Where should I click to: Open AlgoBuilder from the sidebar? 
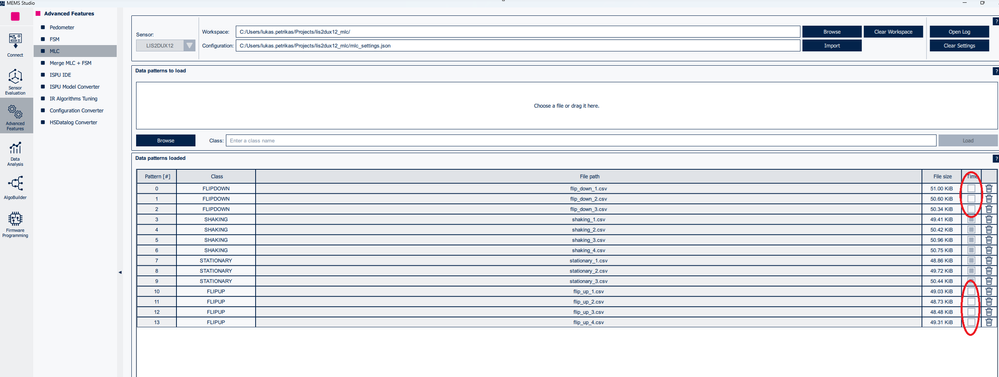(x=15, y=187)
